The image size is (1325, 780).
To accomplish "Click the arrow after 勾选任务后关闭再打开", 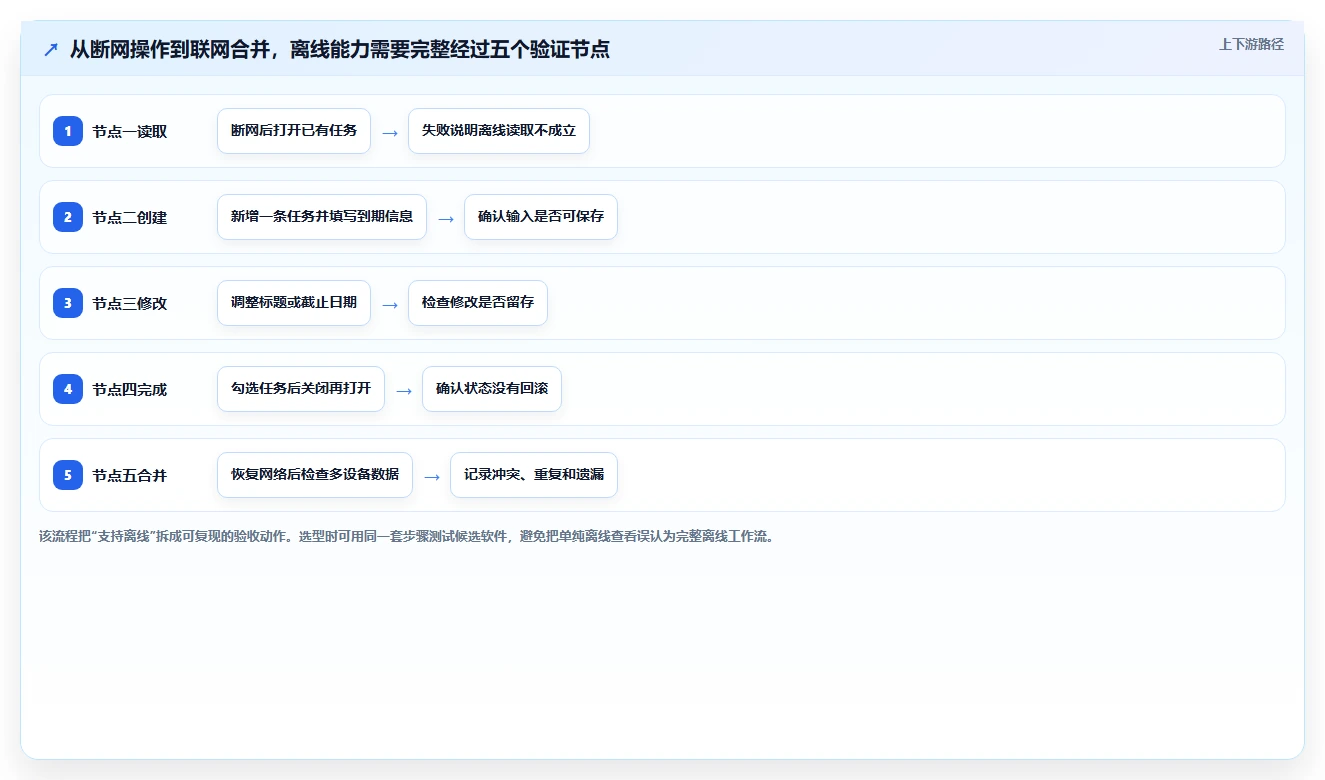I will (404, 390).
